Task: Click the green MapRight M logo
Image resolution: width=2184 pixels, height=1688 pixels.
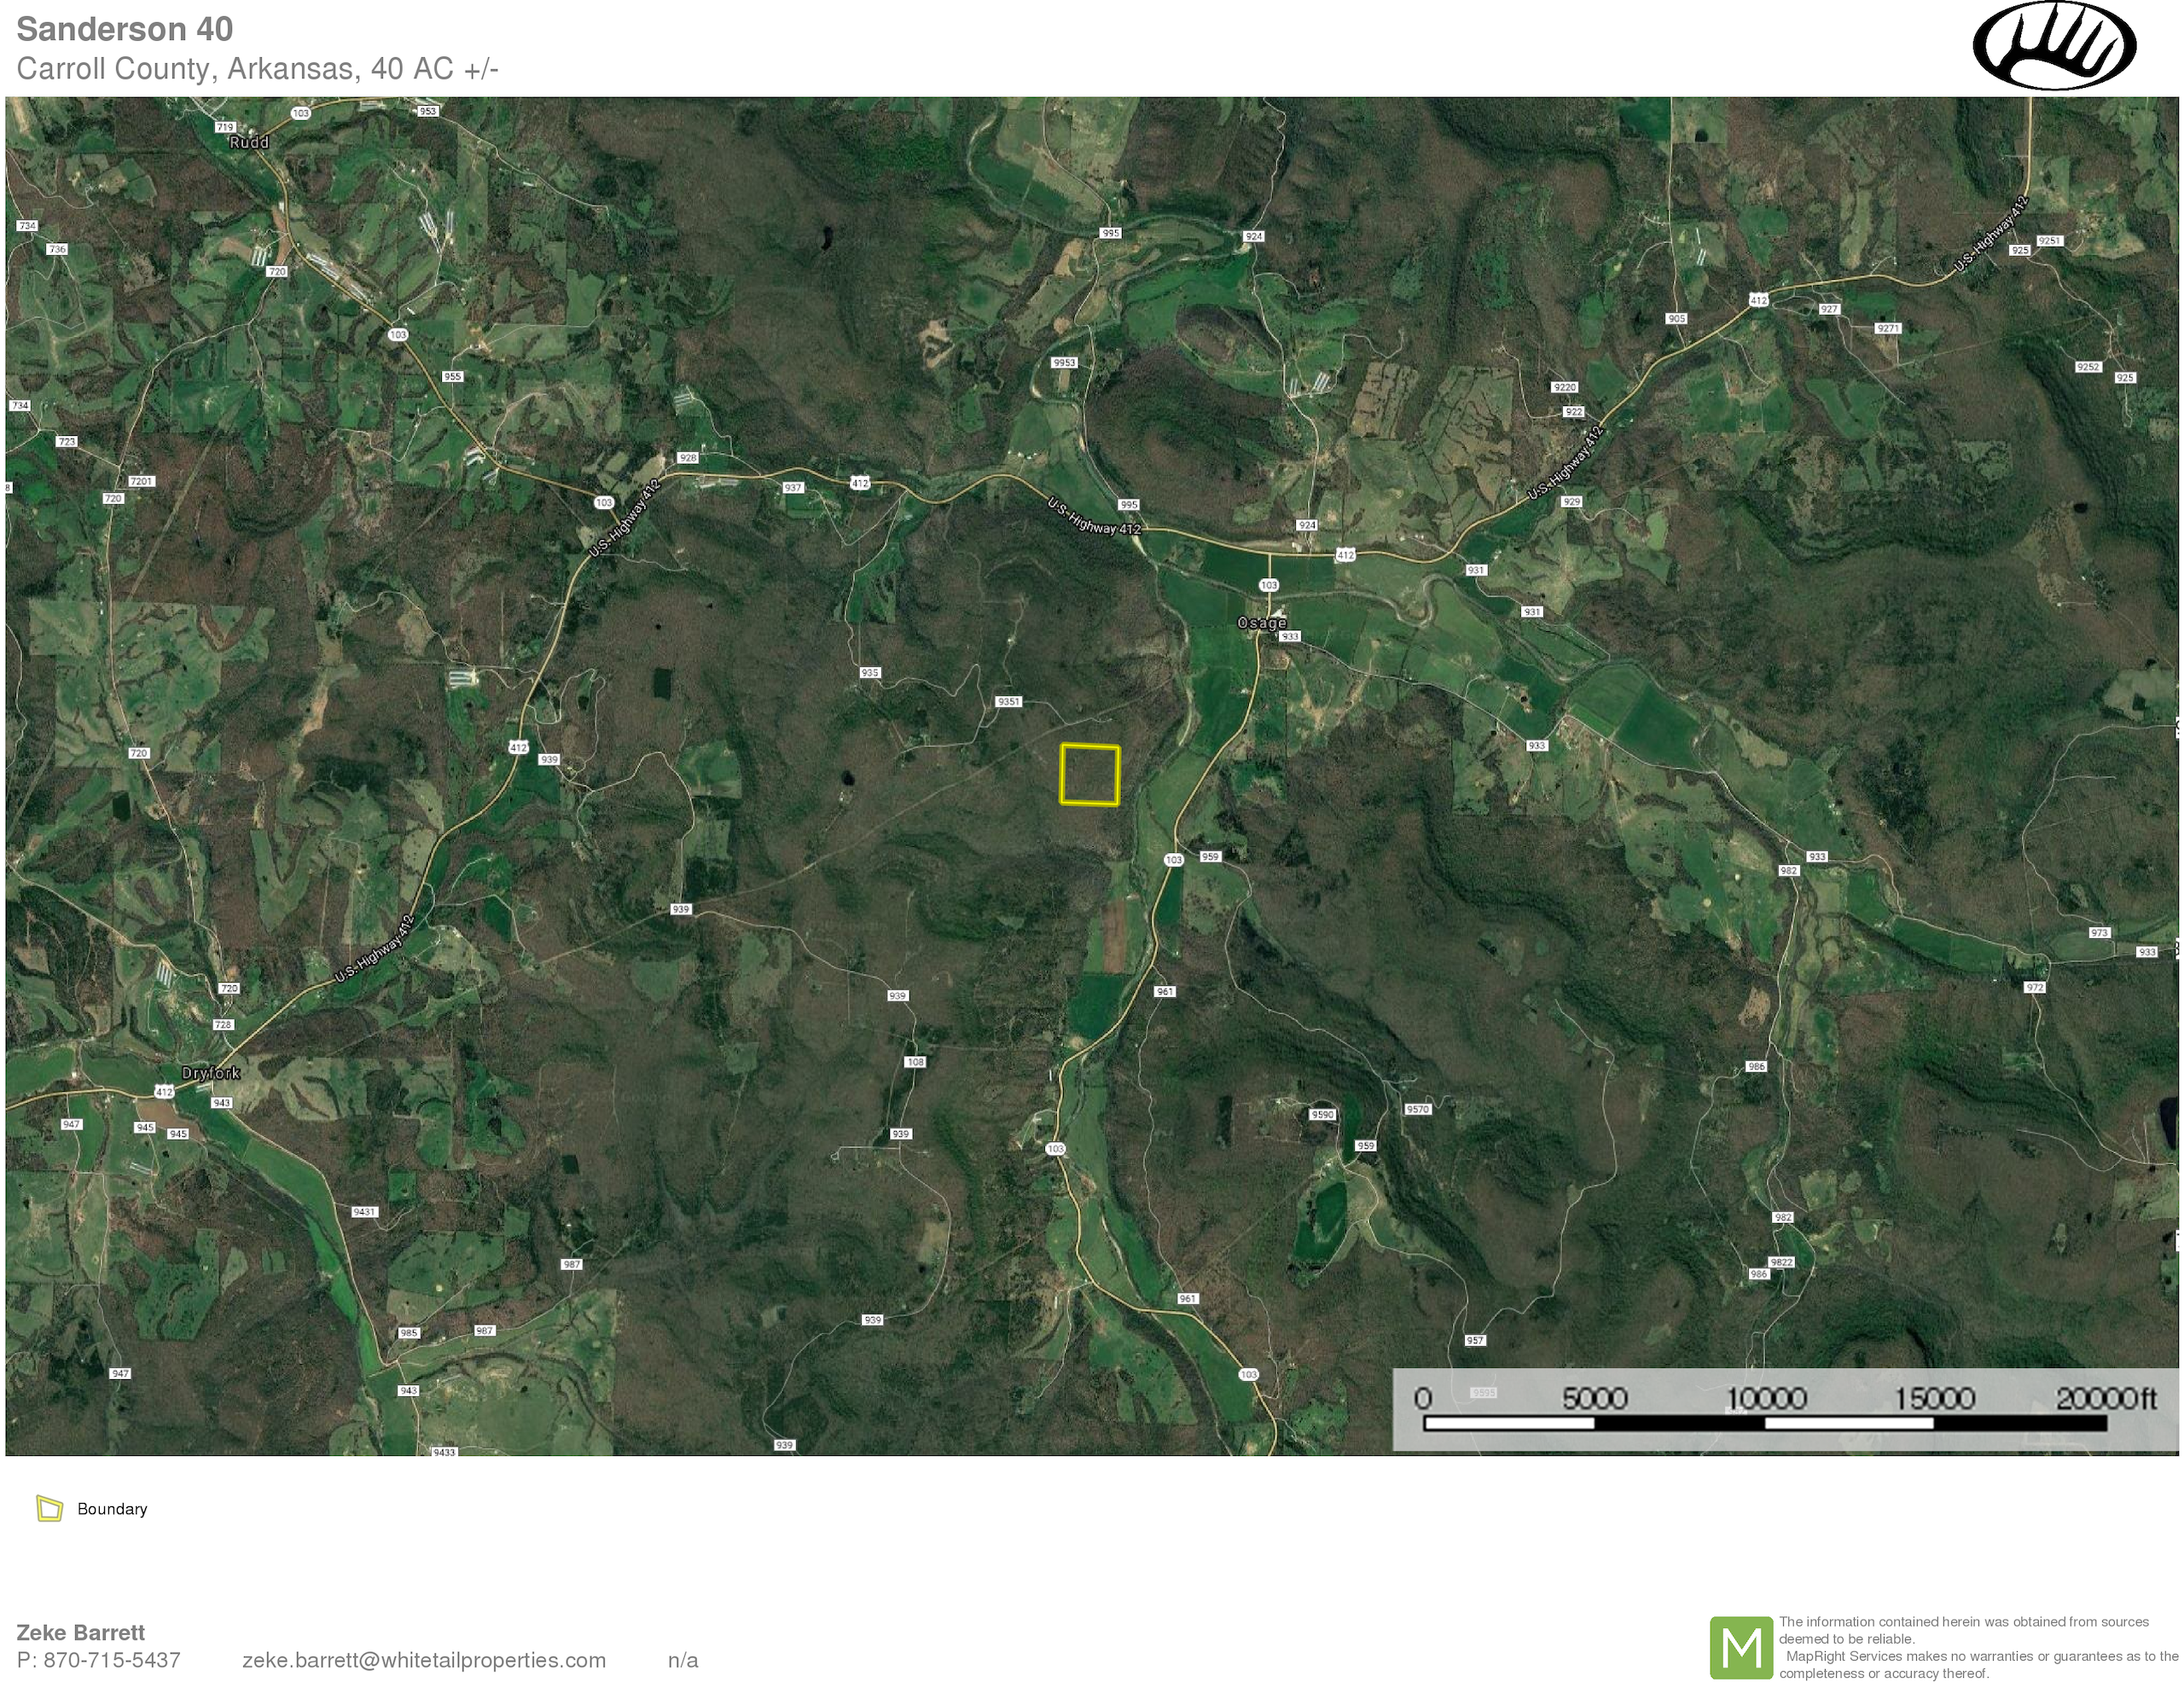Action: [x=1741, y=1647]
